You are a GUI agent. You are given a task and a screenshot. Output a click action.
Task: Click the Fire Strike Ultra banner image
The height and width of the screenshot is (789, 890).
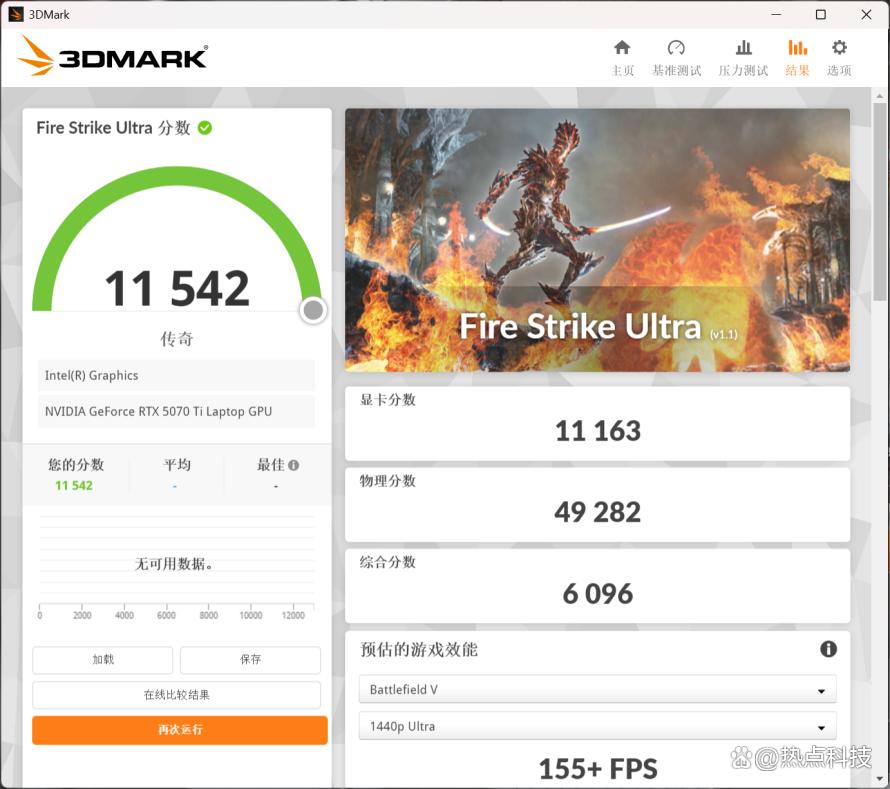[597, 240]
